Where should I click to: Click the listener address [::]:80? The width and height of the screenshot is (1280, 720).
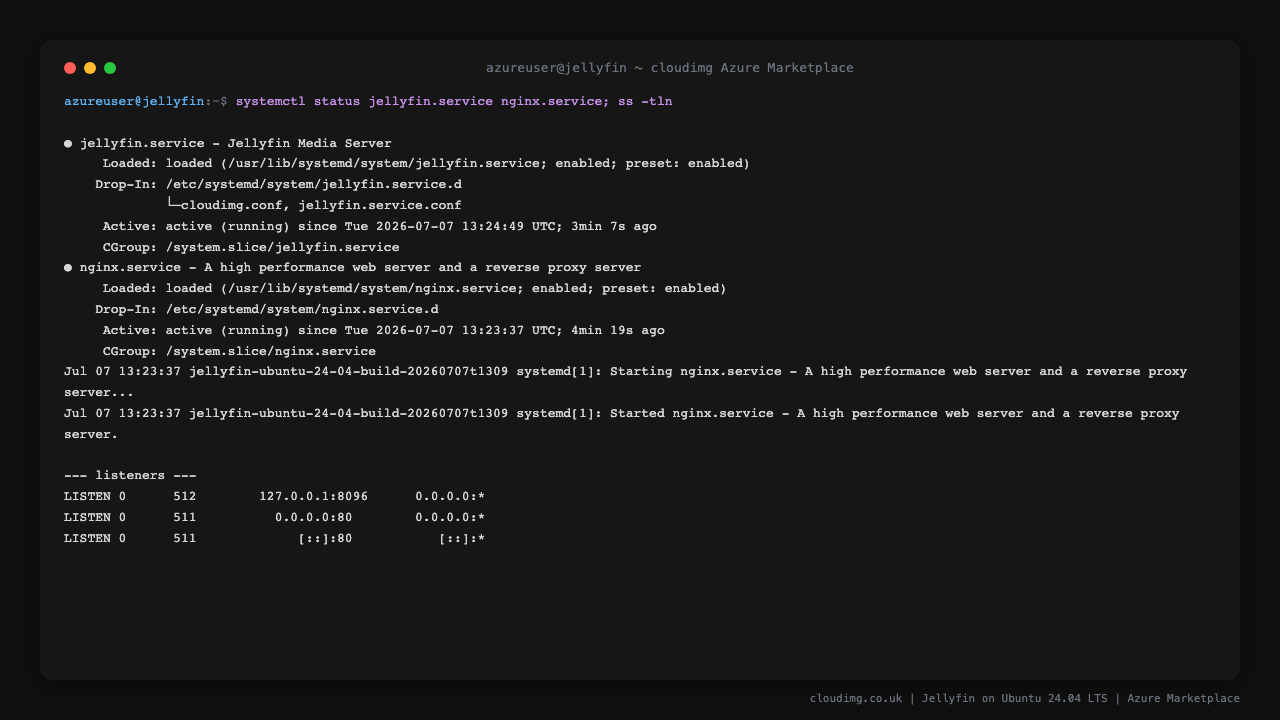(326, 538)
